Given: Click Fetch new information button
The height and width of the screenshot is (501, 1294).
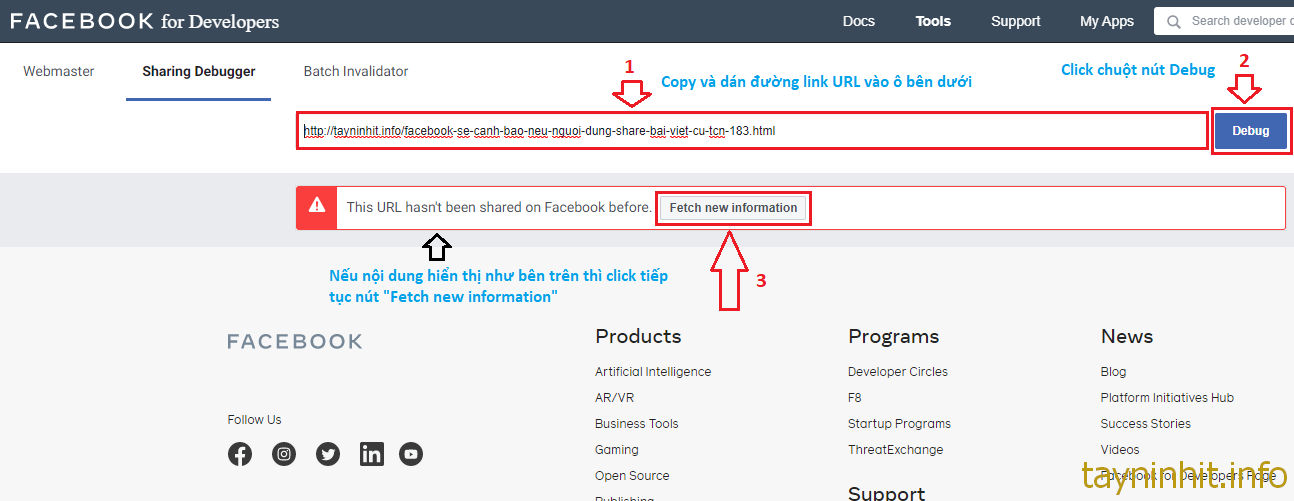Looking at the screenshot, I should (733, 208).
